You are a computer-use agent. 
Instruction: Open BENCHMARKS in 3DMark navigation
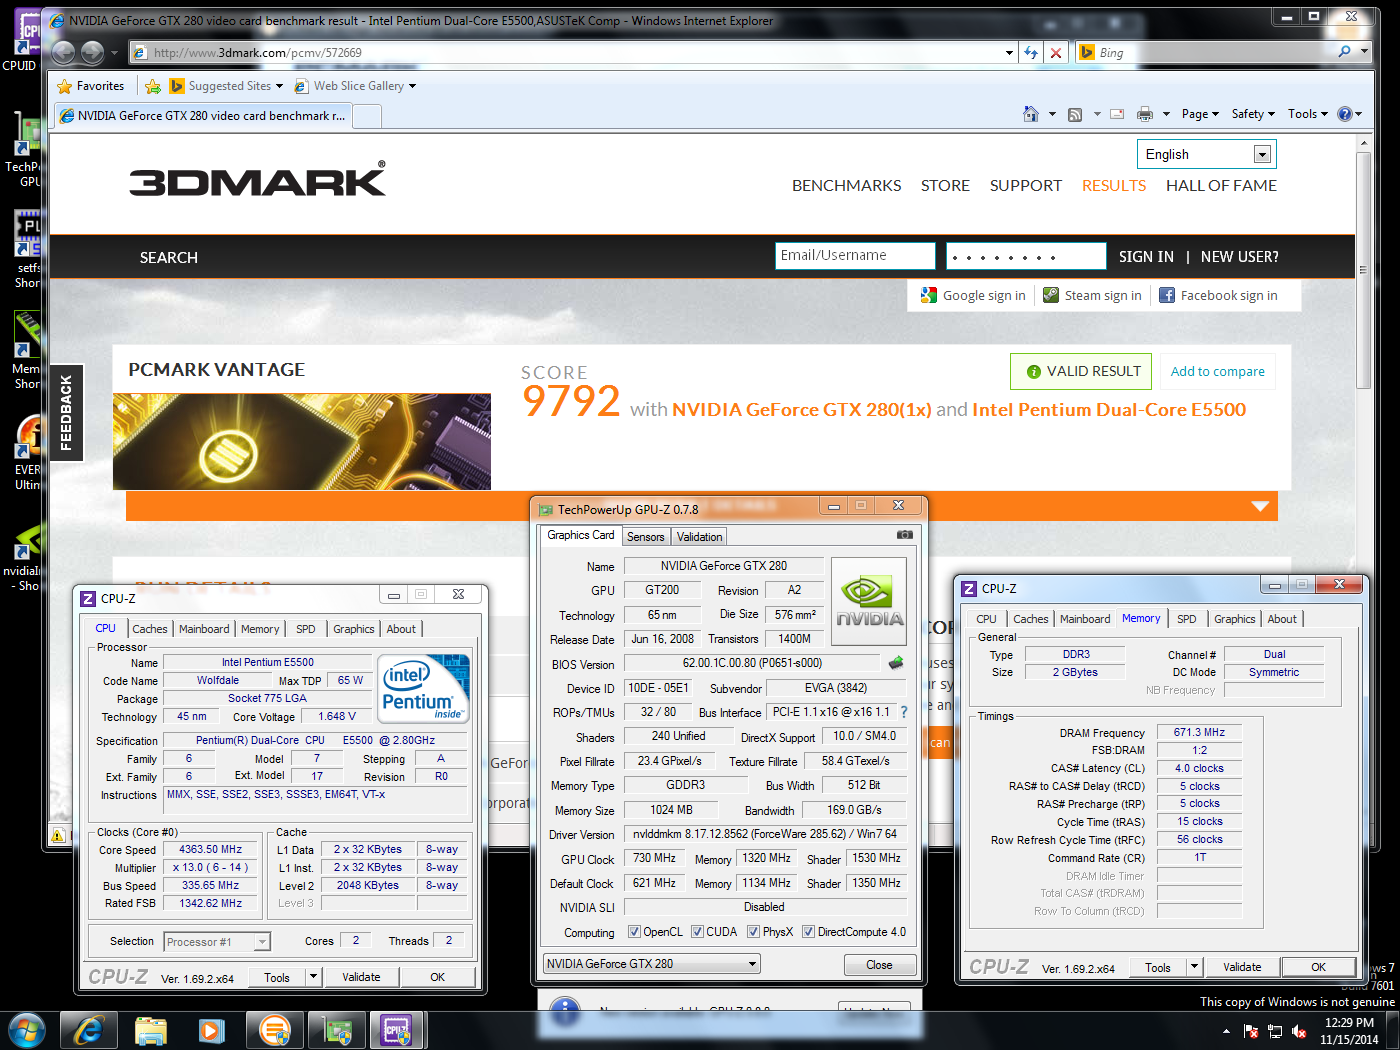846,185
